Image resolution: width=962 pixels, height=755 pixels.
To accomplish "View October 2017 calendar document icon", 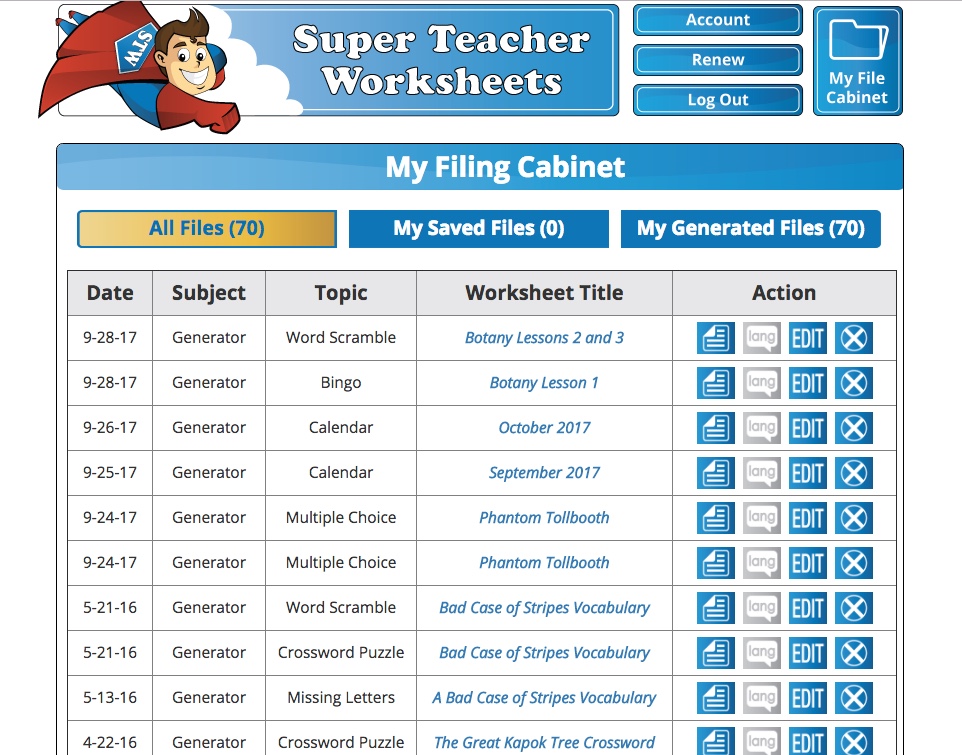I will (715, 427).
